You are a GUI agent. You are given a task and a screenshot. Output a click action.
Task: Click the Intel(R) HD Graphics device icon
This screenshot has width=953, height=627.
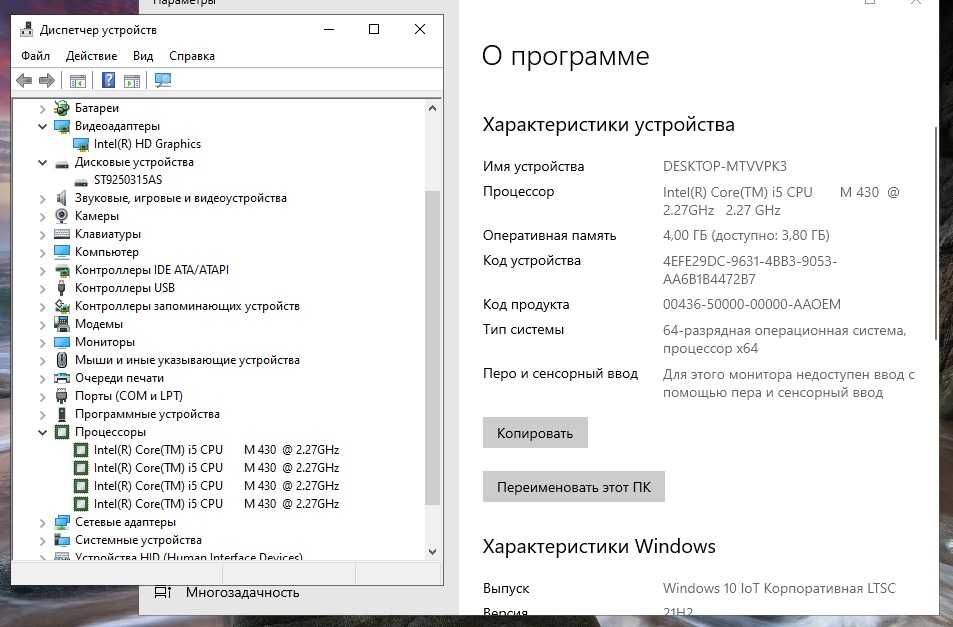coord(81,145)
